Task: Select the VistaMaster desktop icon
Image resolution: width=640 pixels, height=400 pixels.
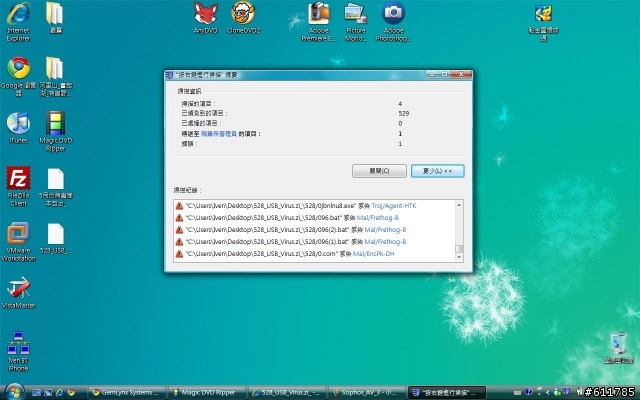Action: [18, 293]
